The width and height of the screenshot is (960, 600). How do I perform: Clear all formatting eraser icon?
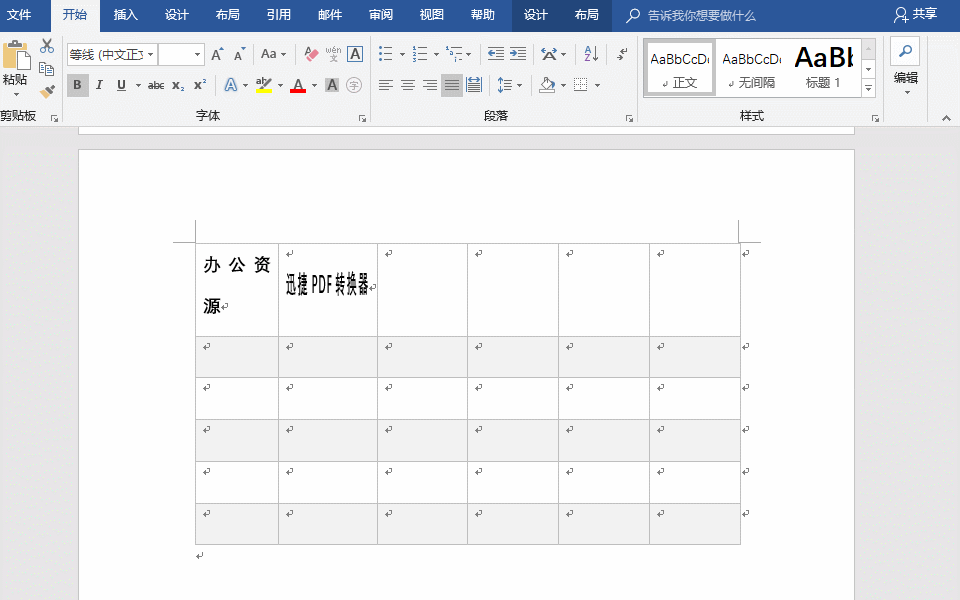point(311,54)
